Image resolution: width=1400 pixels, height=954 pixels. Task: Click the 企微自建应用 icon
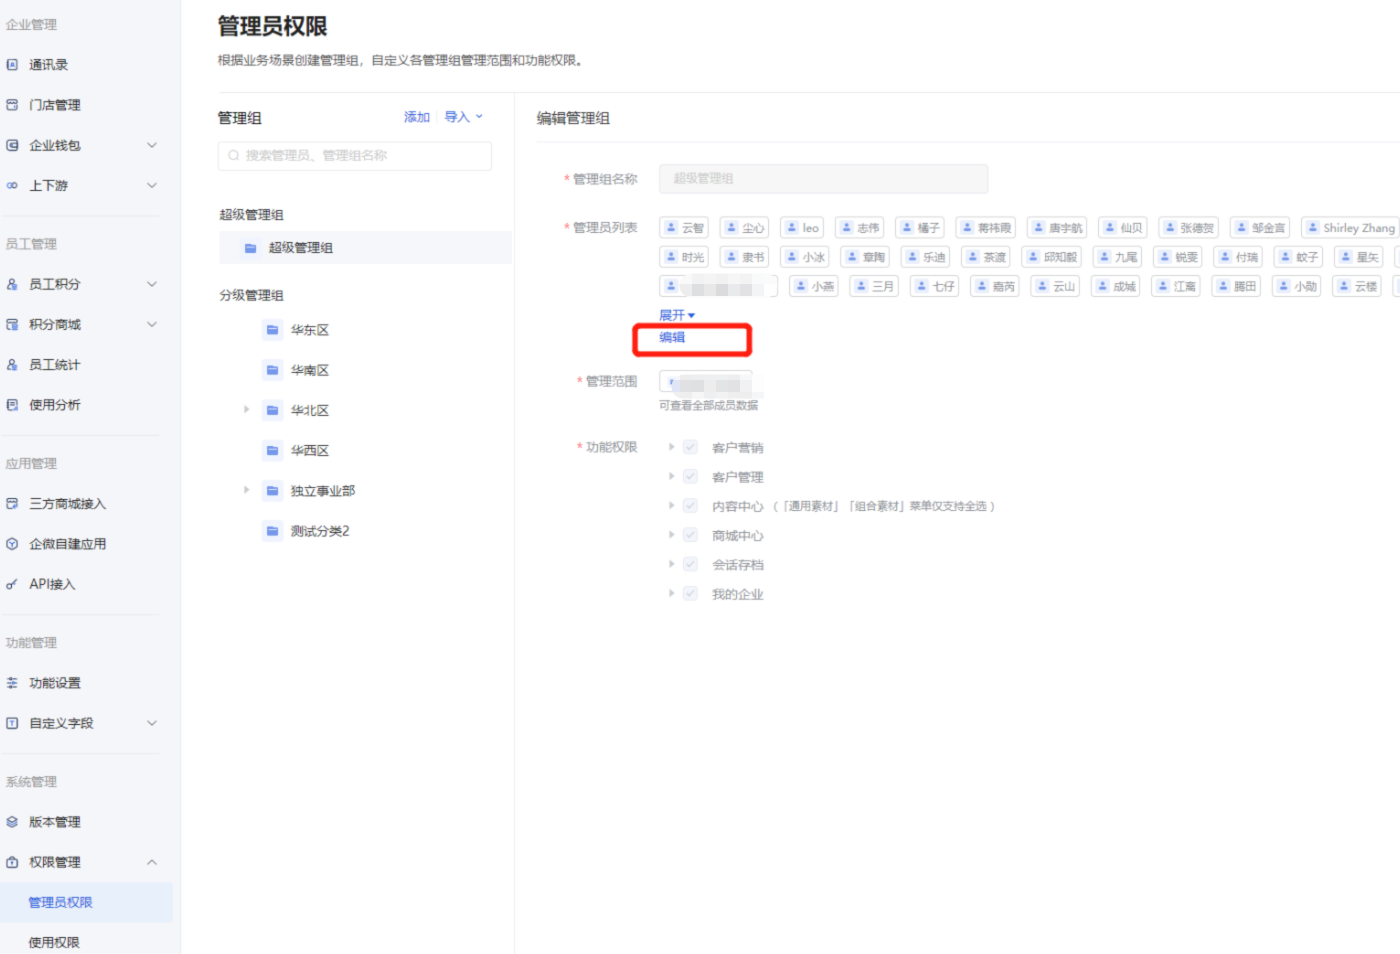[x=12, y=544]
